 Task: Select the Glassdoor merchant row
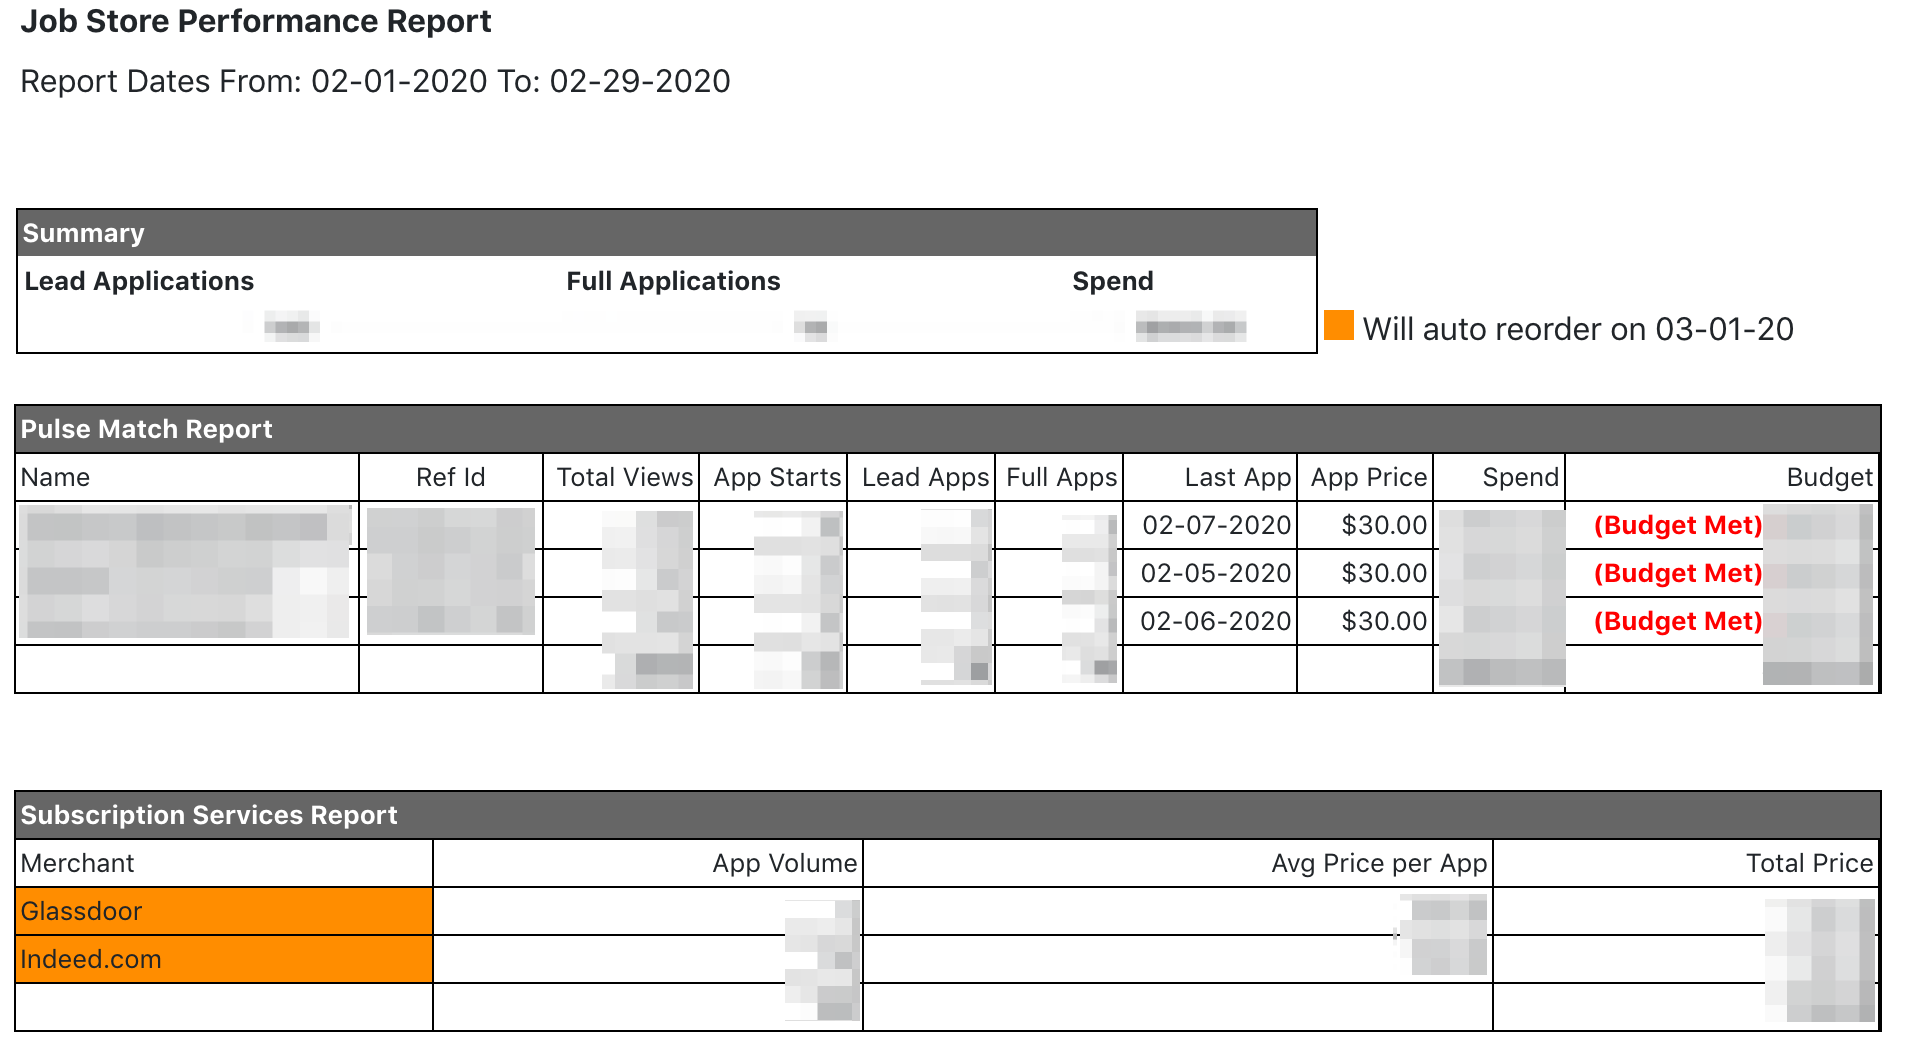[x=948, y=911]
